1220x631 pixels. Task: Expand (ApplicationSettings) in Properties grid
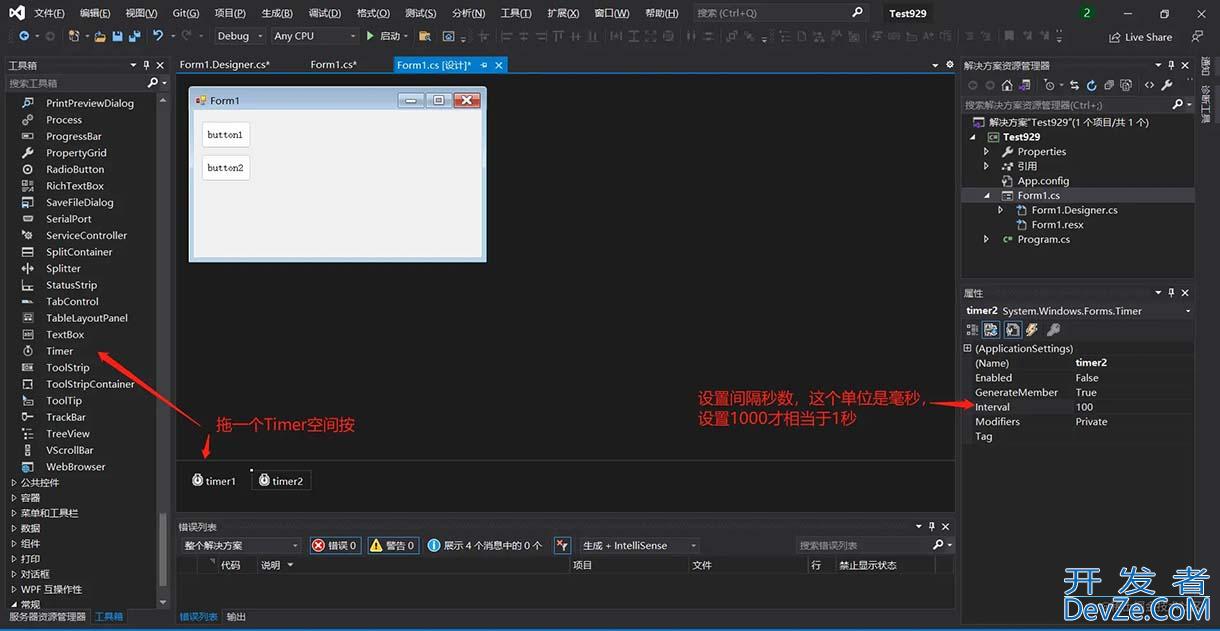pos(967,348)
